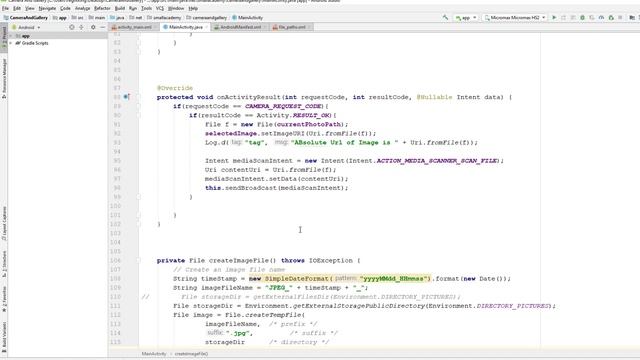Screen dimensions: 640x360
Task: Open the File menu
Action: point(5,8)
